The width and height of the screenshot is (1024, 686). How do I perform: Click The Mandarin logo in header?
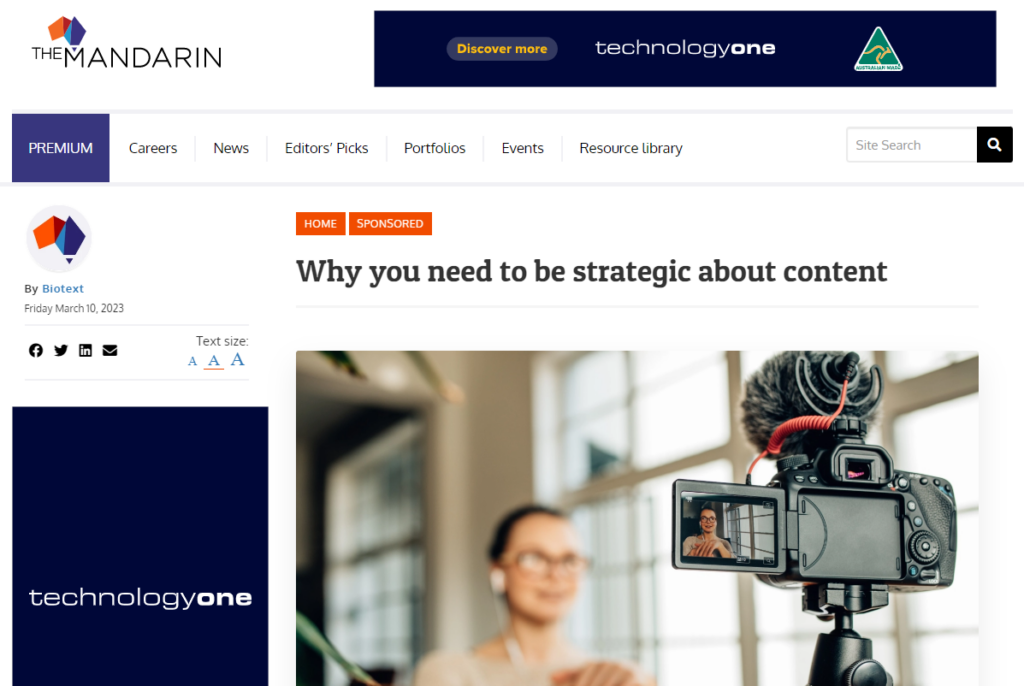tap(127, 42)
